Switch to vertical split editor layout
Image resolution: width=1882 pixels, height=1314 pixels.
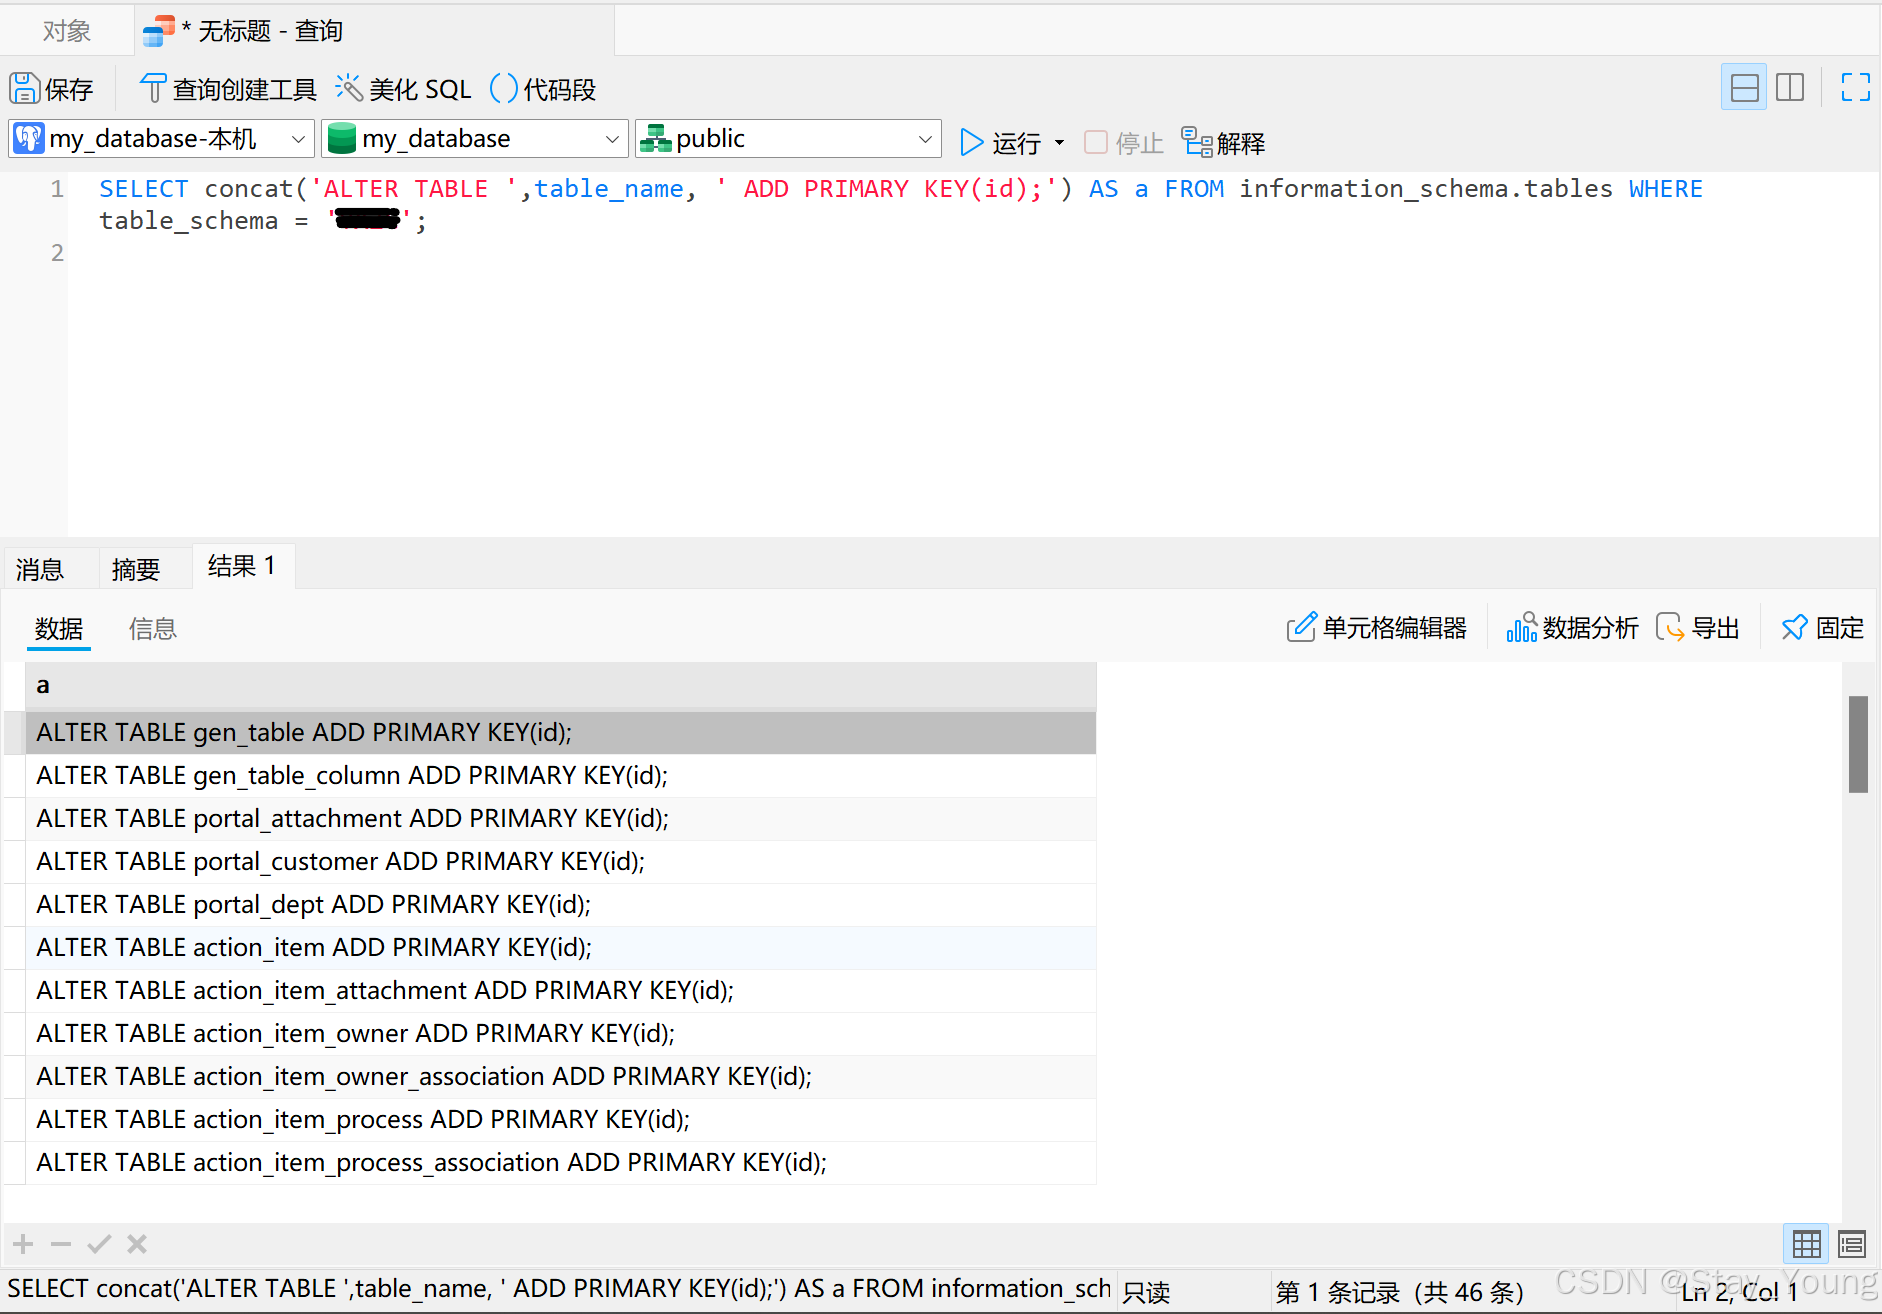coord(1791,87)
